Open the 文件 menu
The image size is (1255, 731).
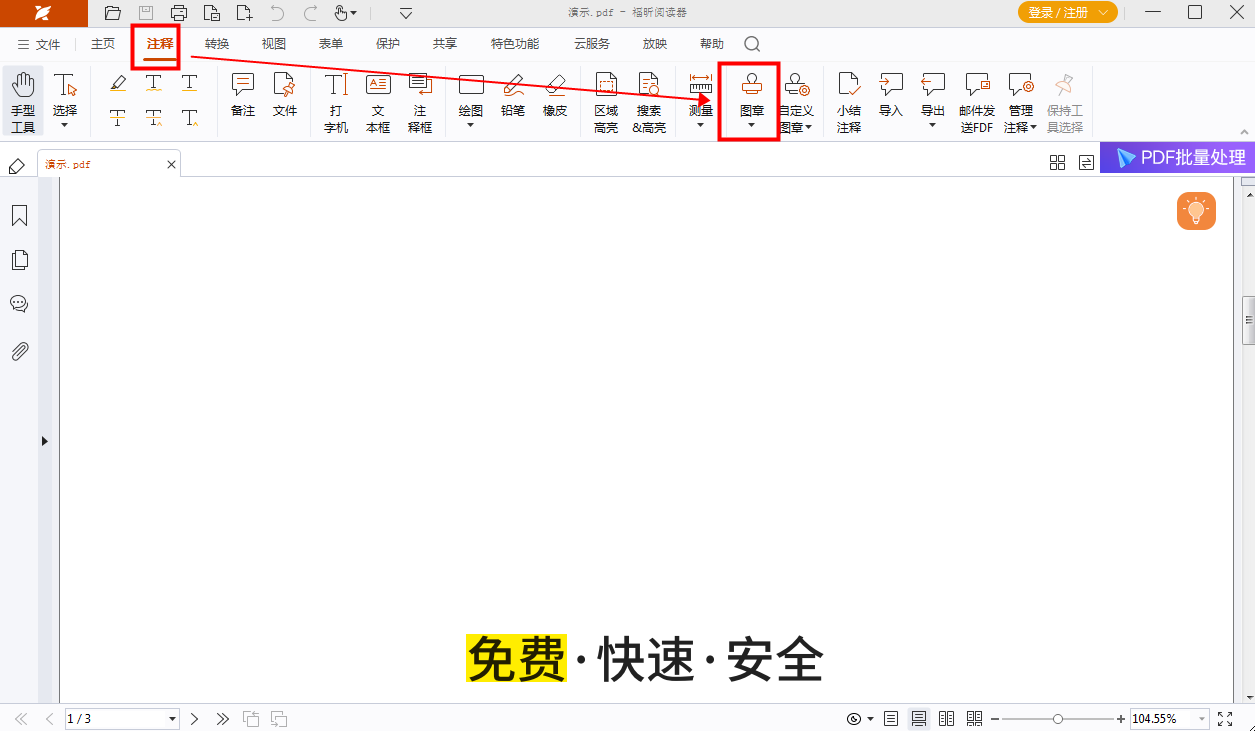point(39,44)
